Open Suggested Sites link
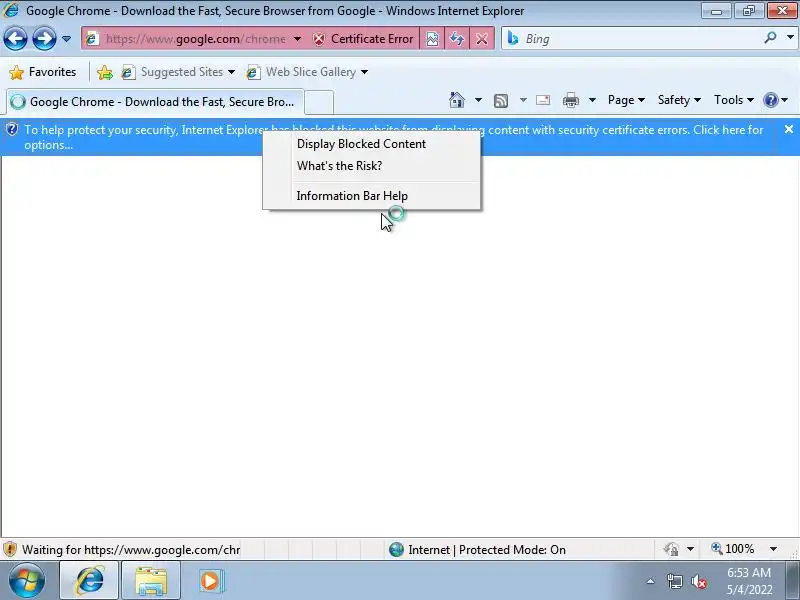The width and height of the screenshot is (800, 600). point(178,72)
